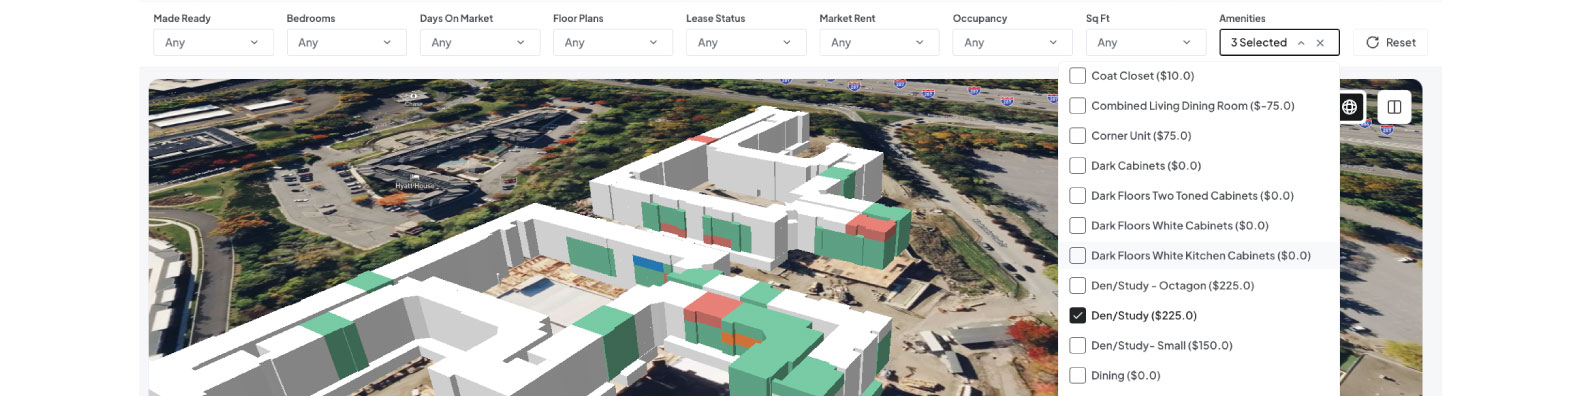Screen dimensions: 1584x396
Task: Check Dark Cabinets ($0.0) option
Action: [x=1077, y=165]
